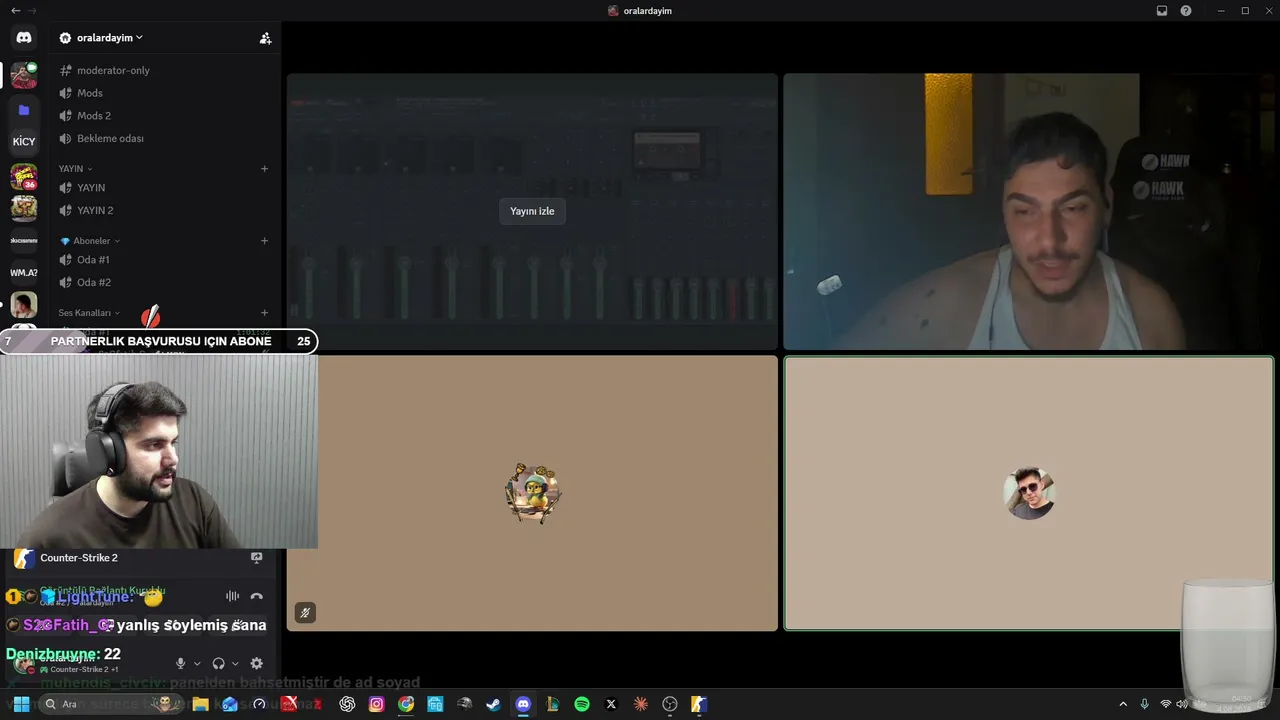Open the Windows Start menu
Screen dimensions: 1280x720
pos(21,704)
